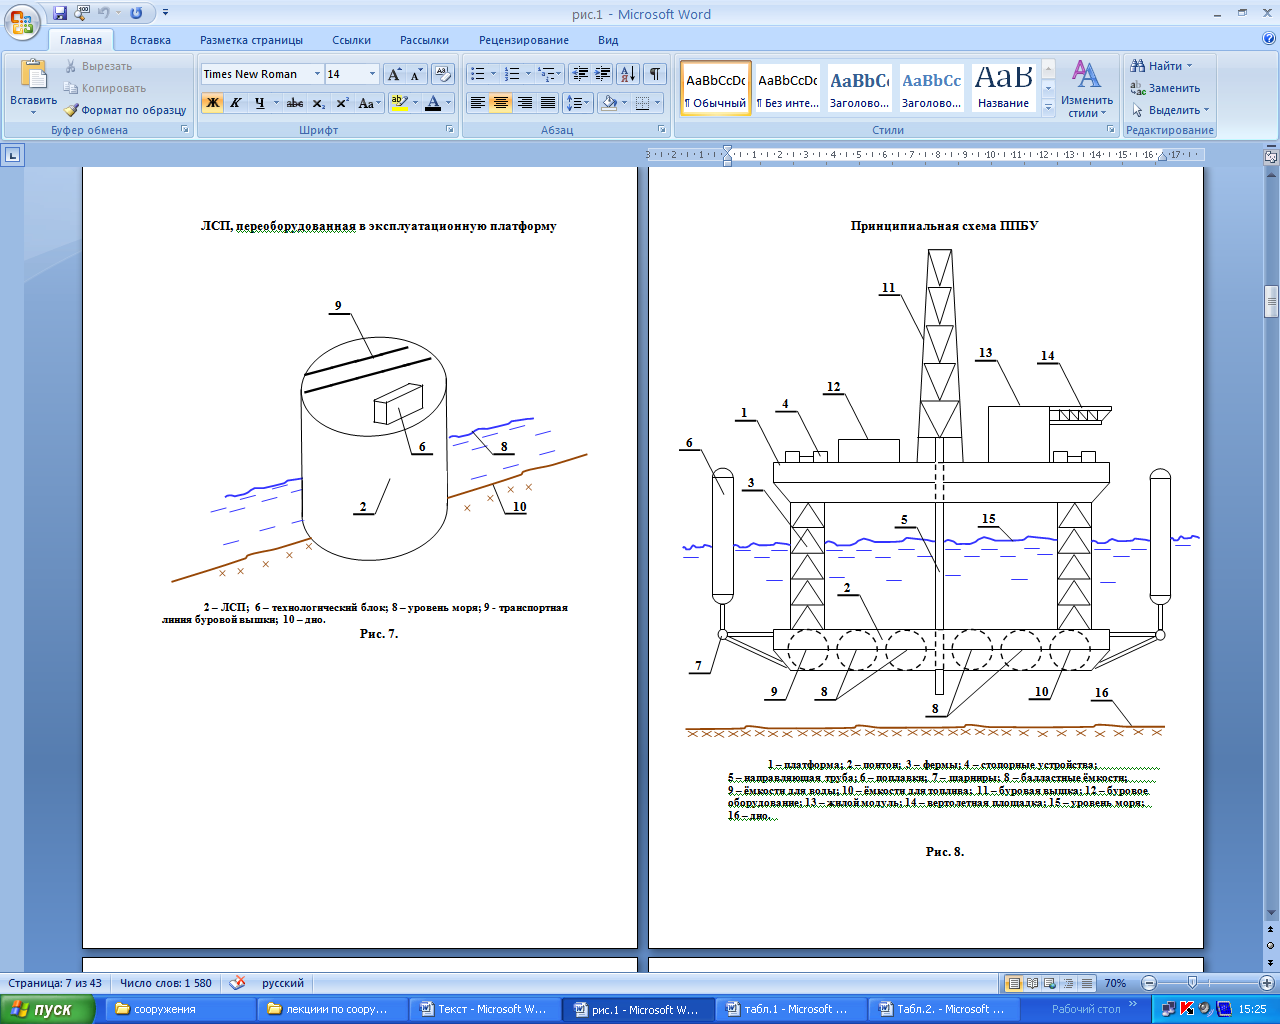Screen dimensions: 1280x1024
Task: Toggle center paragraph alignment
Action: 501,103
